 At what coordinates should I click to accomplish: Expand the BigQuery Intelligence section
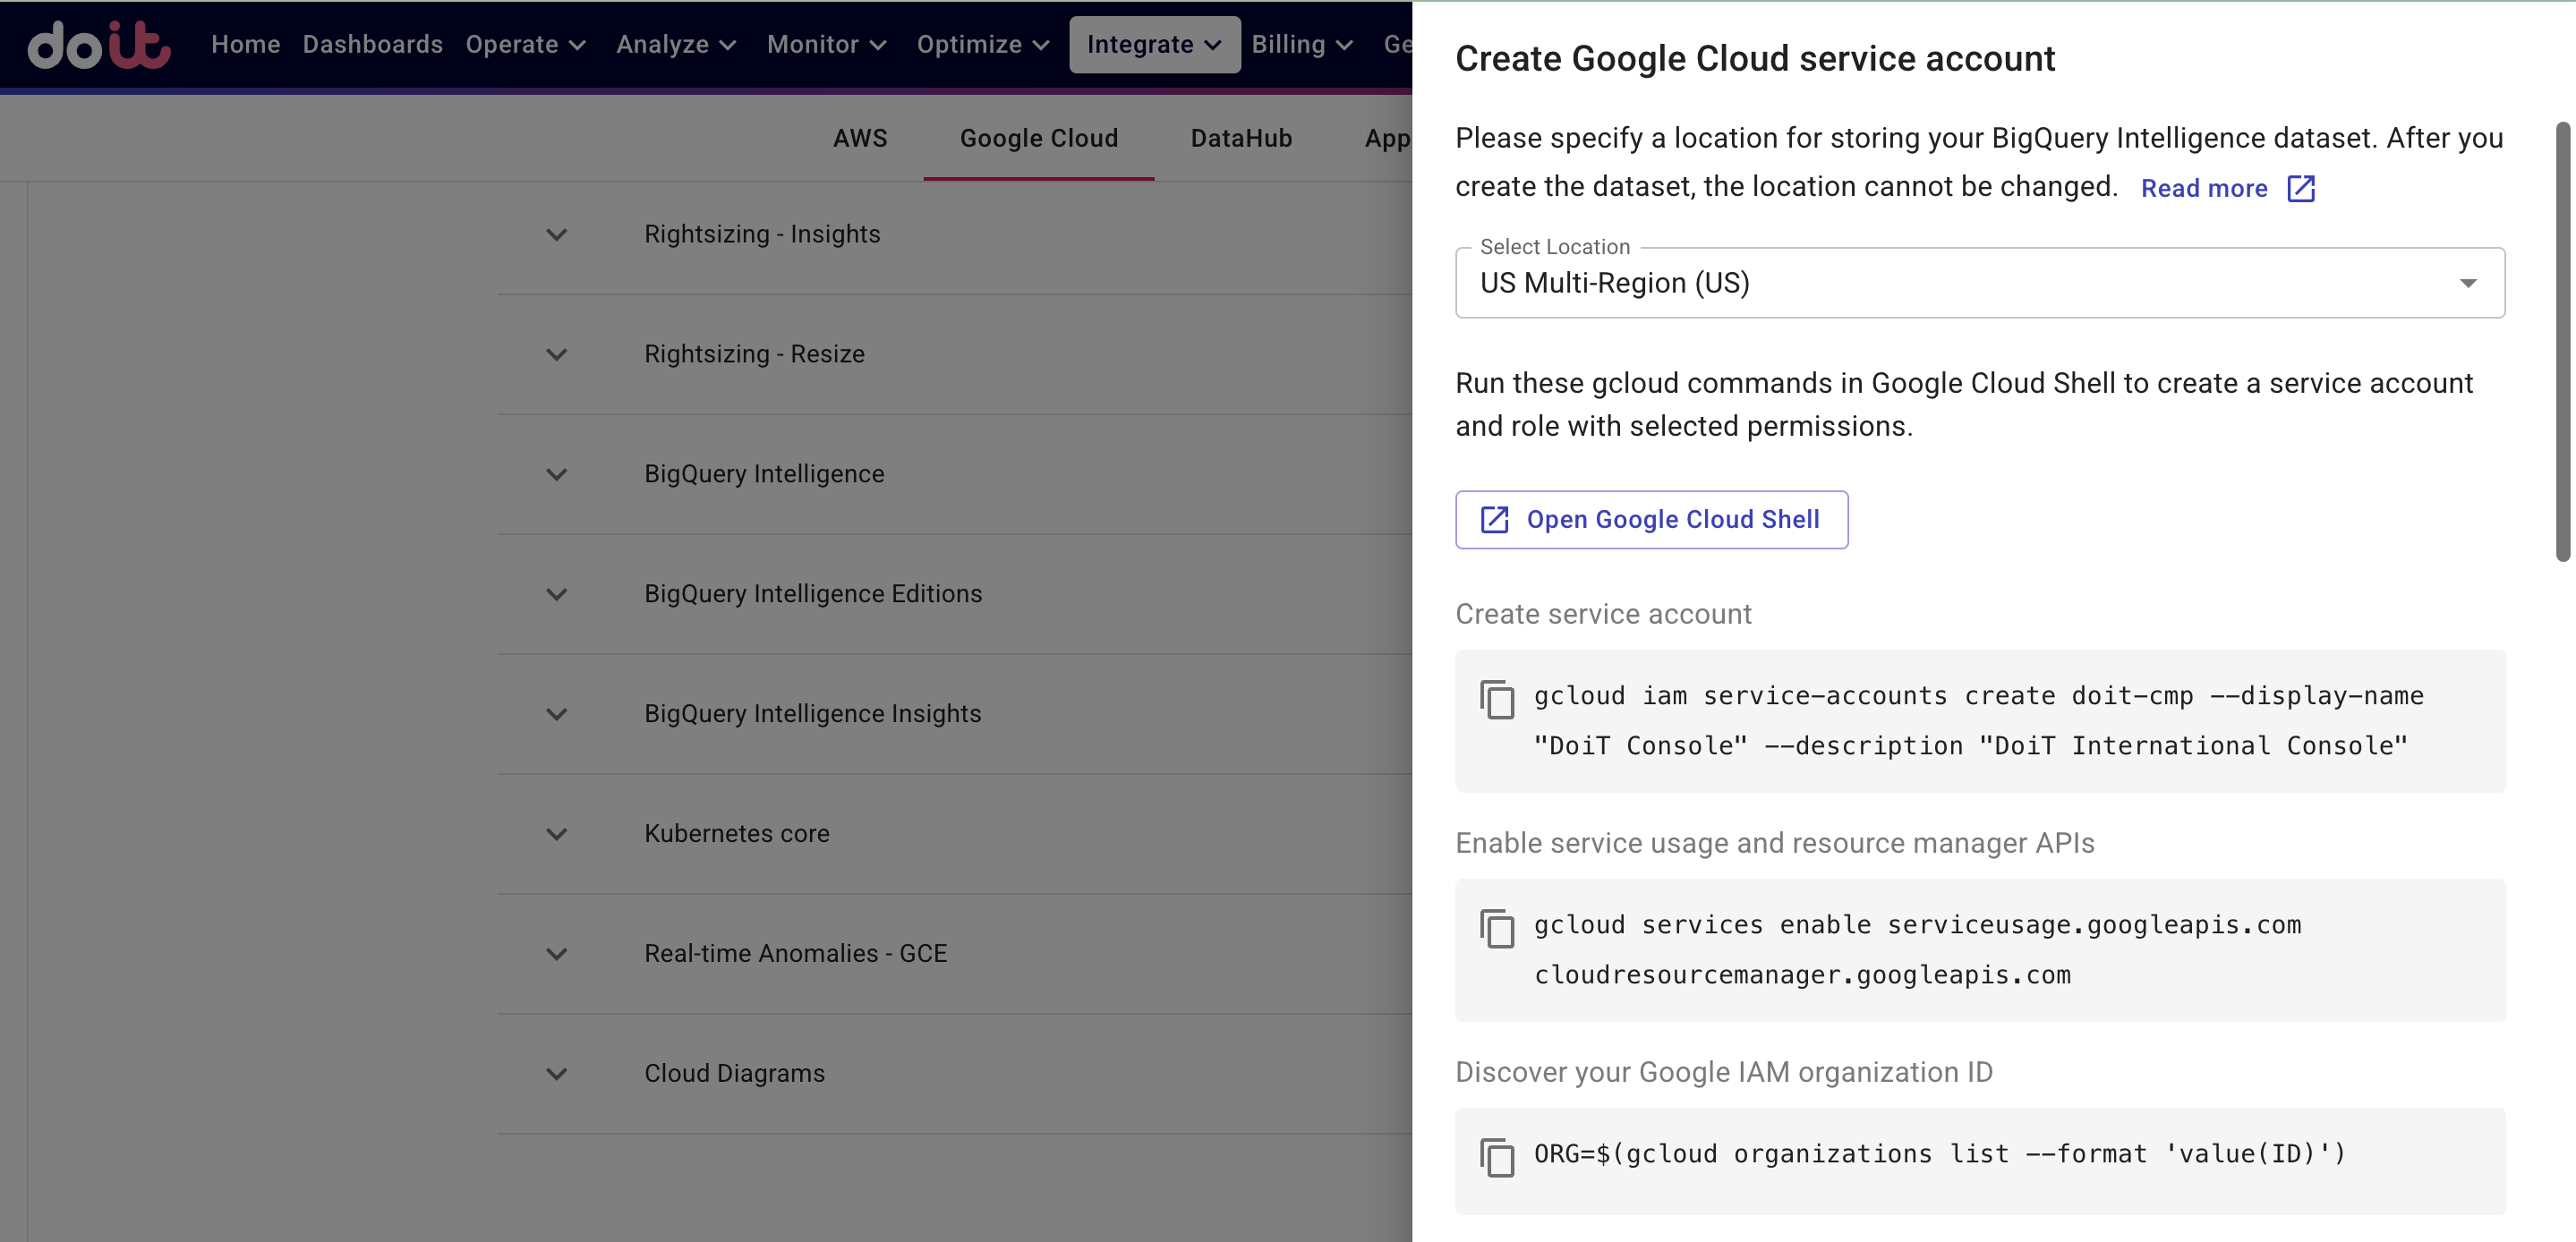(x=557, y=474)
